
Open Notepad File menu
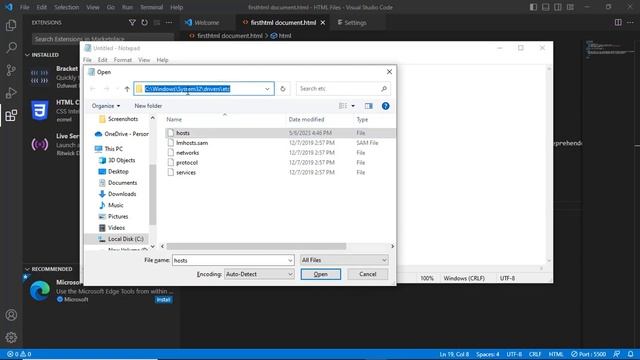(x=87, y=60)
